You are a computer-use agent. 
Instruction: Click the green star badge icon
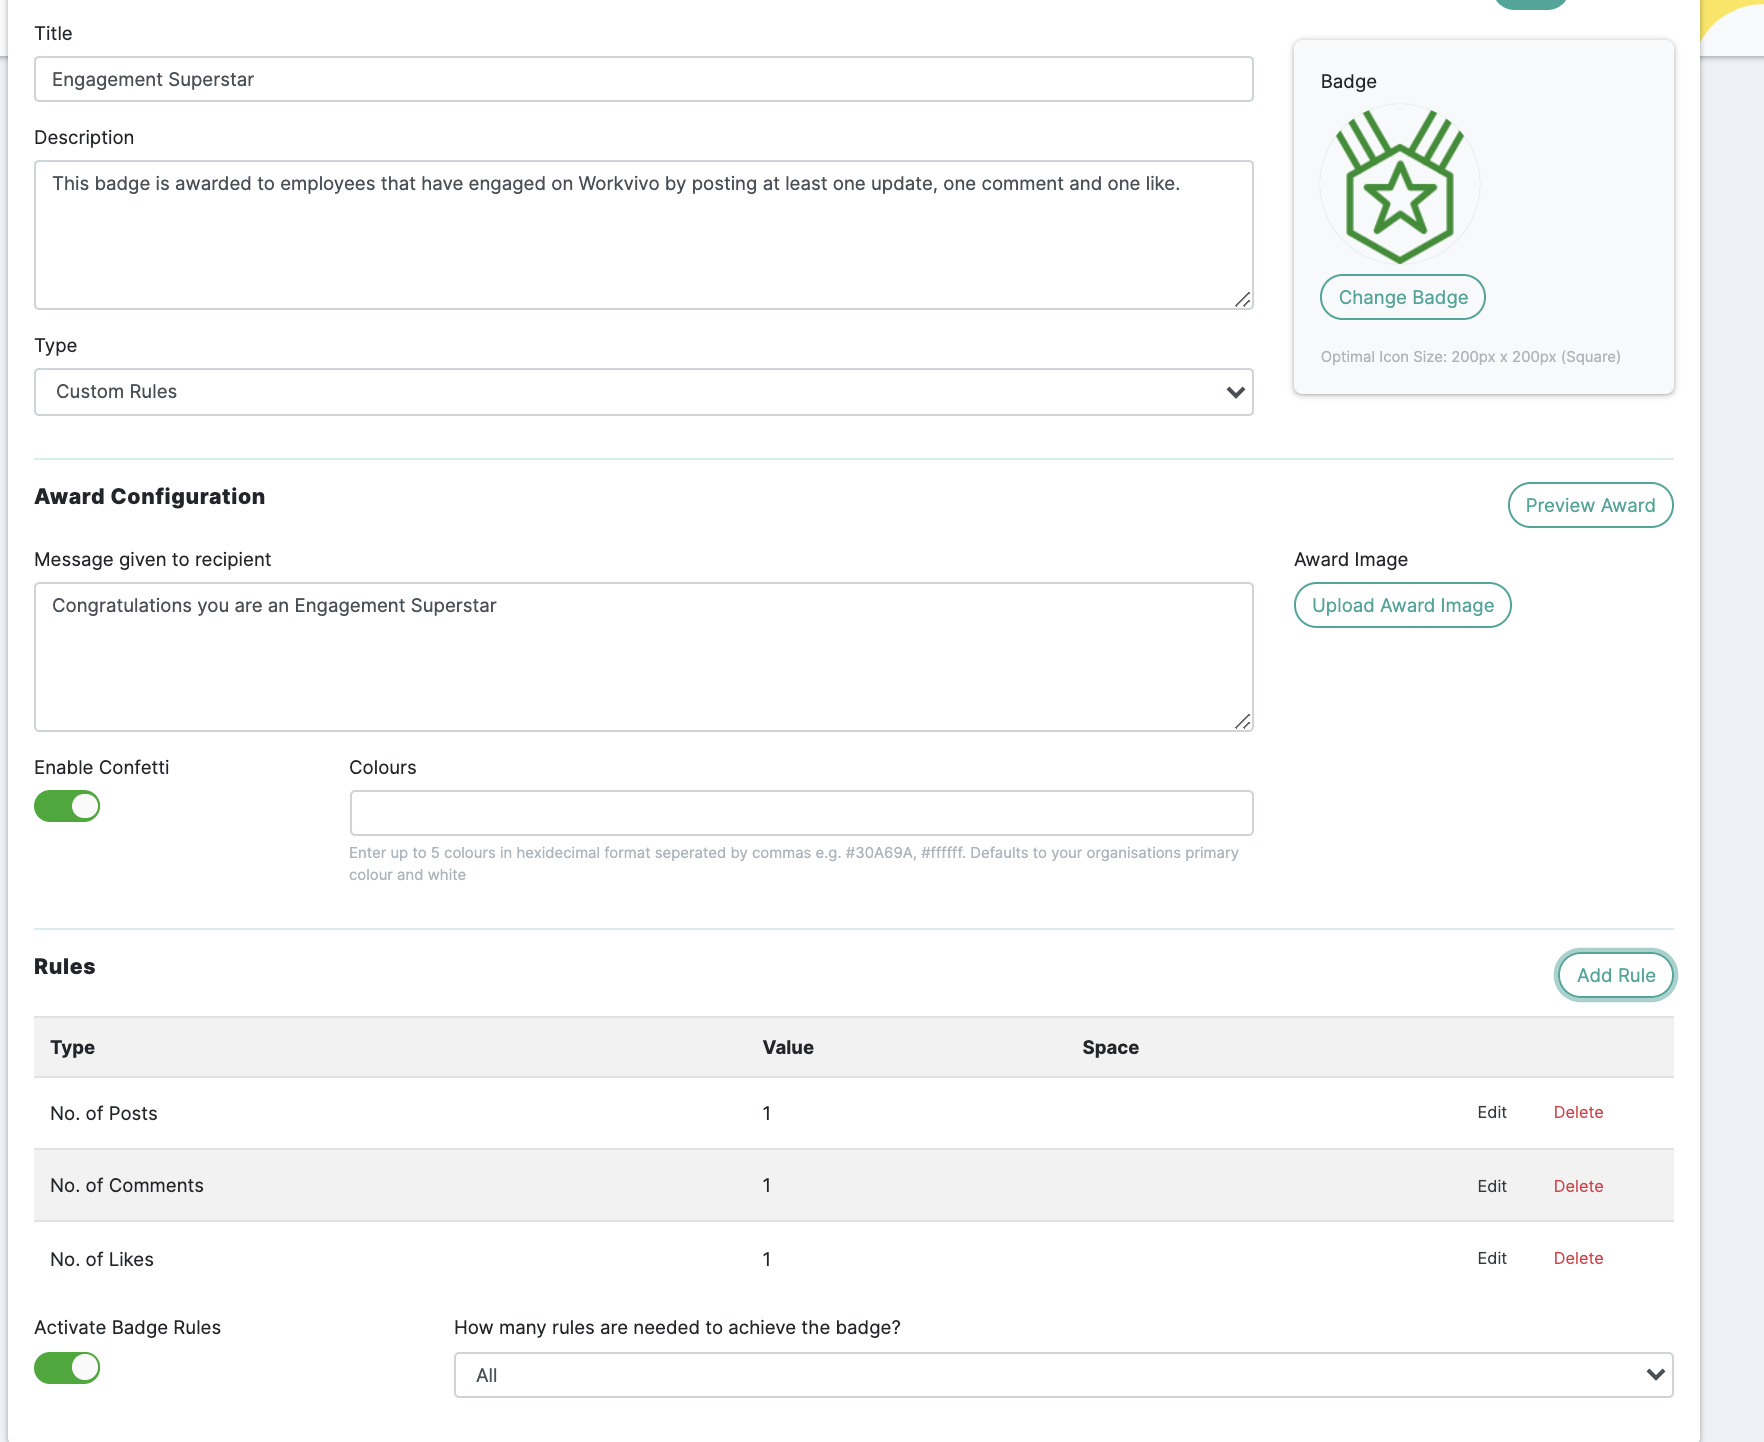pyautogui.click(x=1400, y=185)
